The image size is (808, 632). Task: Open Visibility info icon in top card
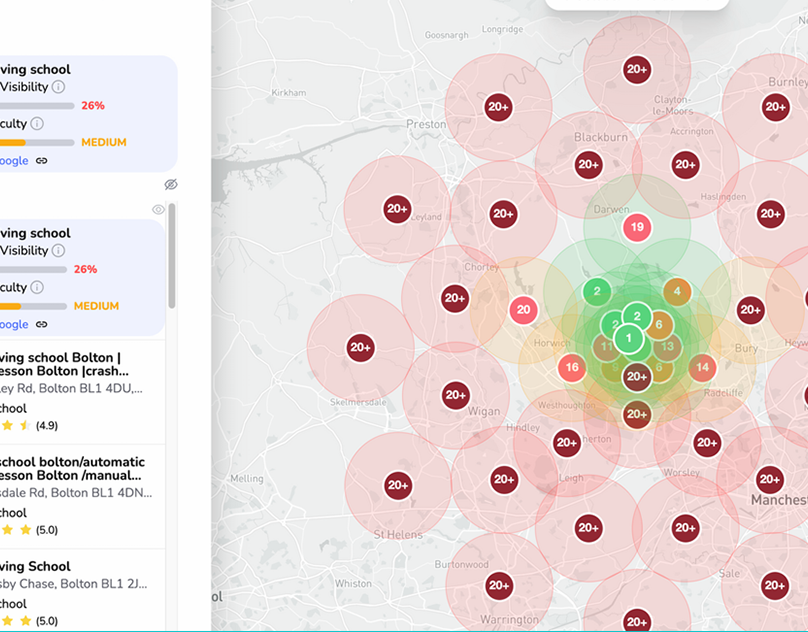(x=58, y=87)
